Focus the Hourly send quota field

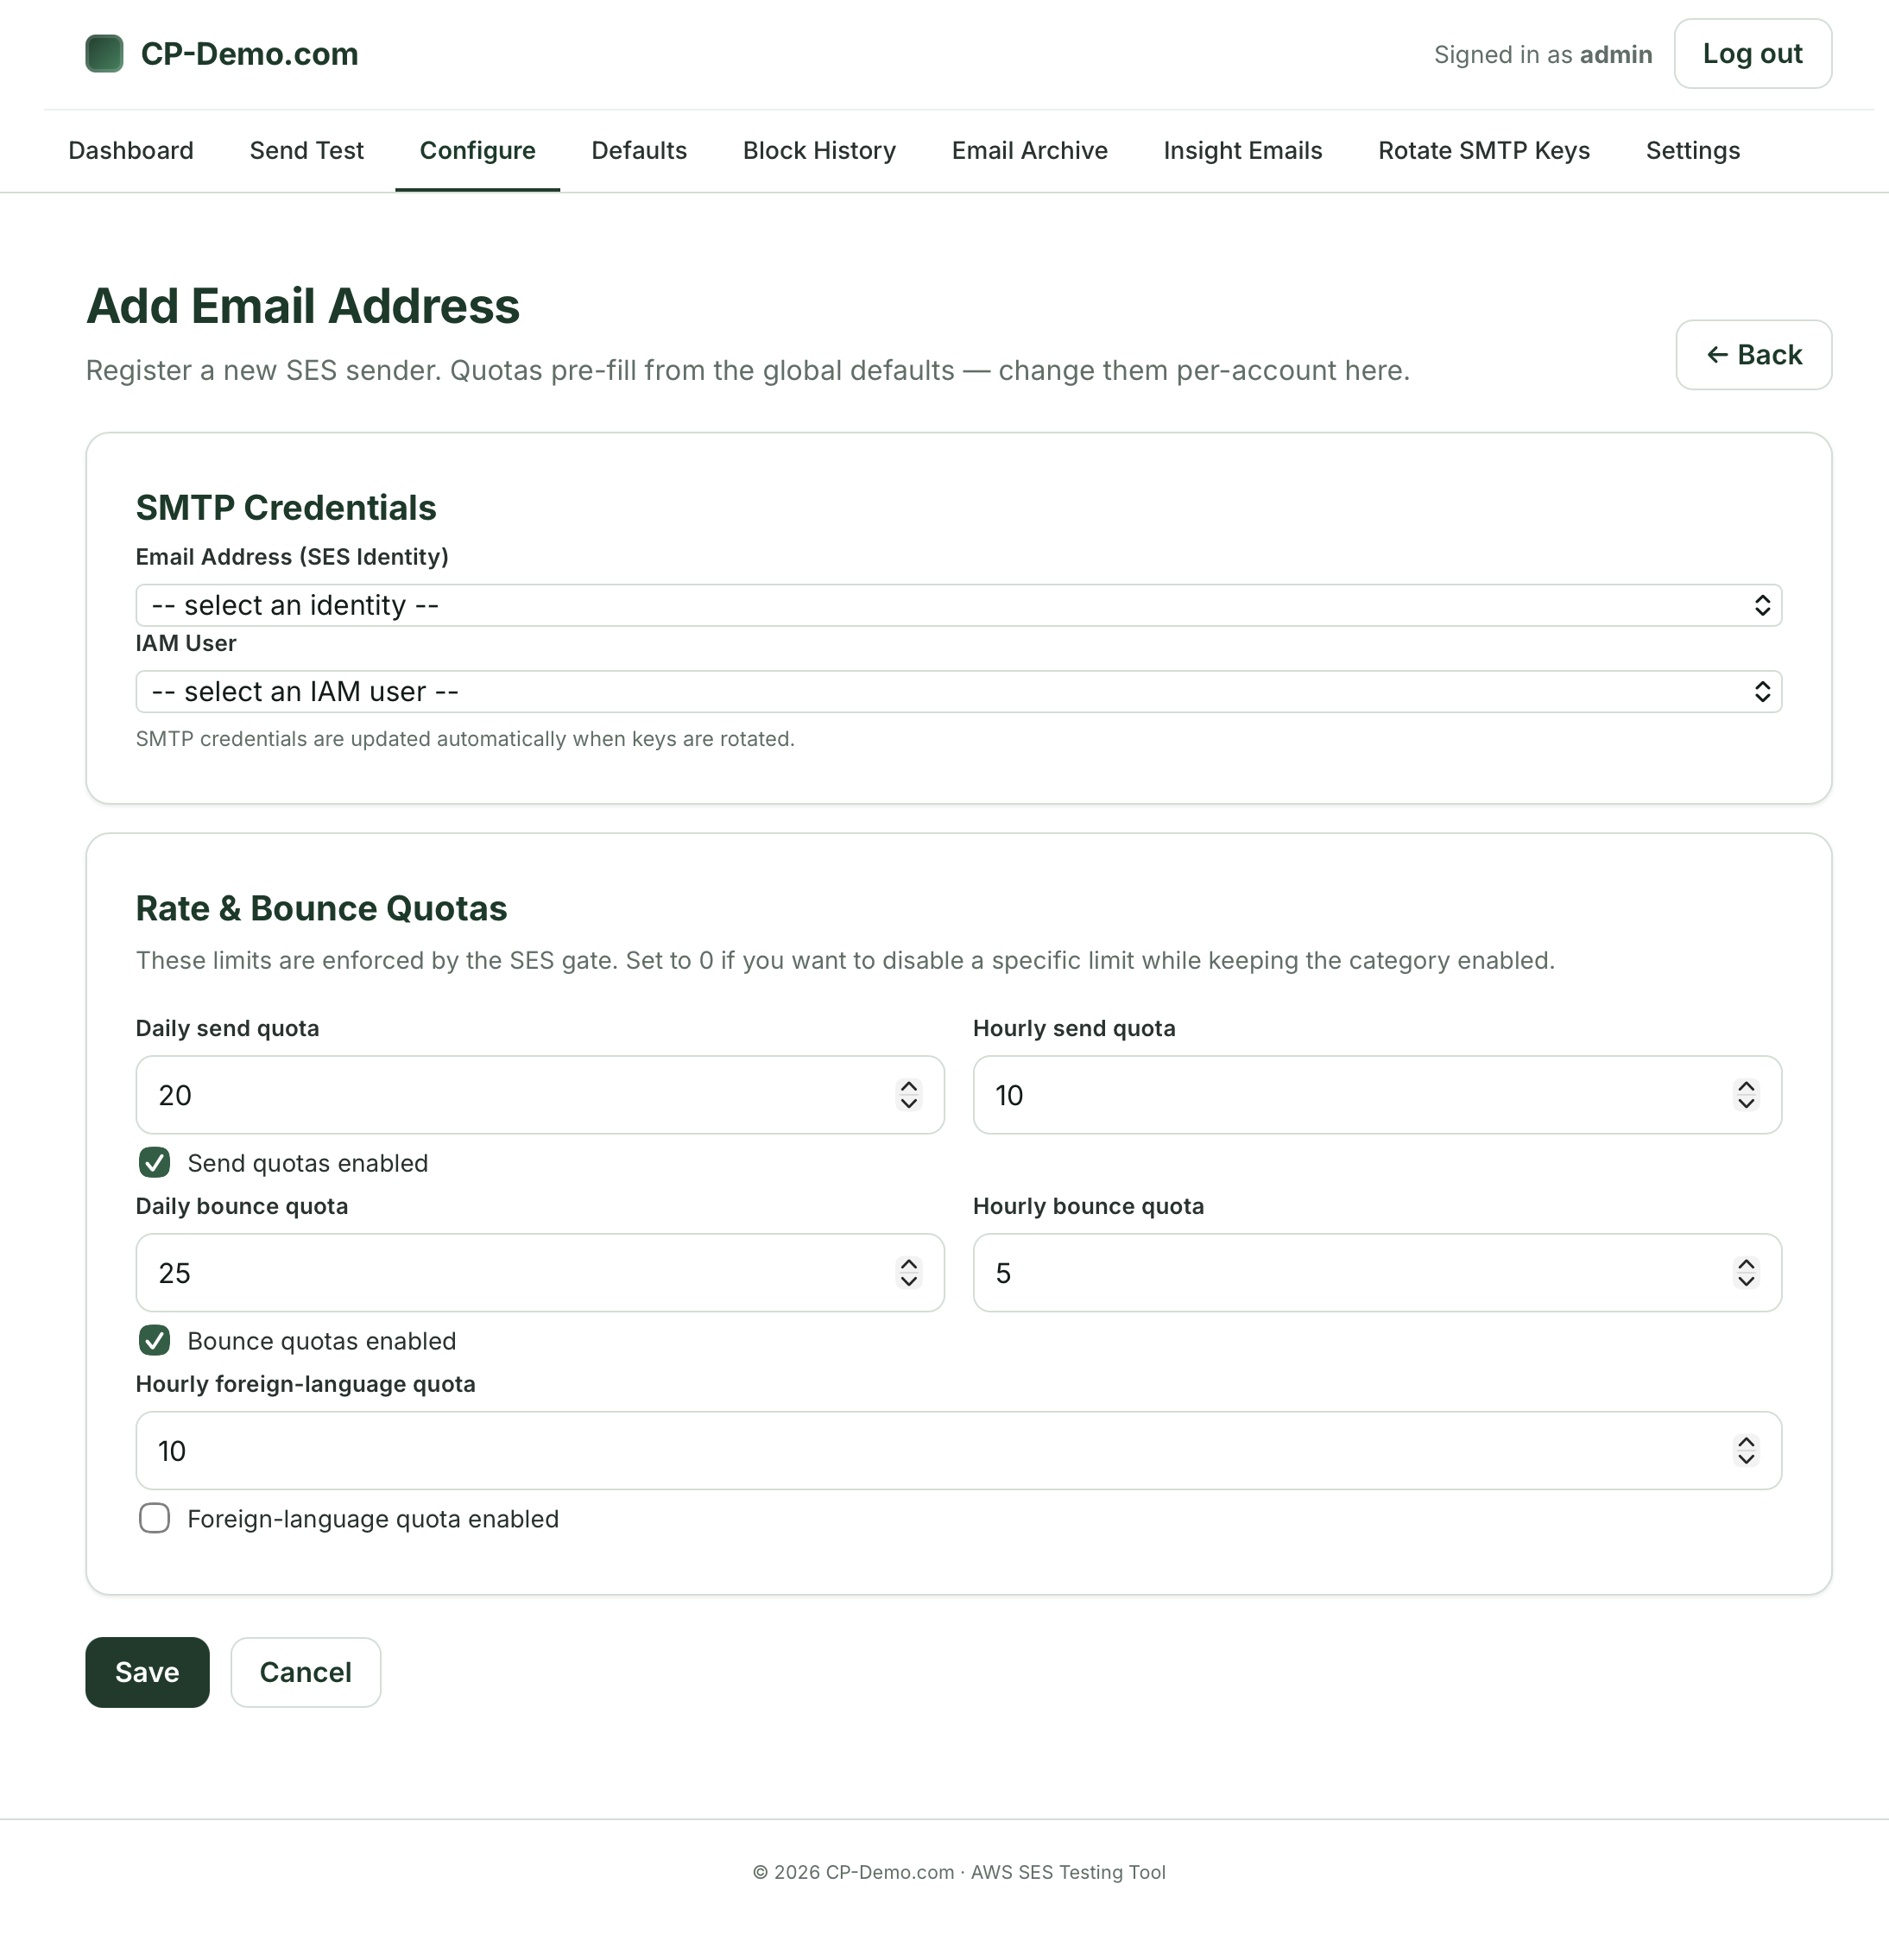[1377, 1095]
